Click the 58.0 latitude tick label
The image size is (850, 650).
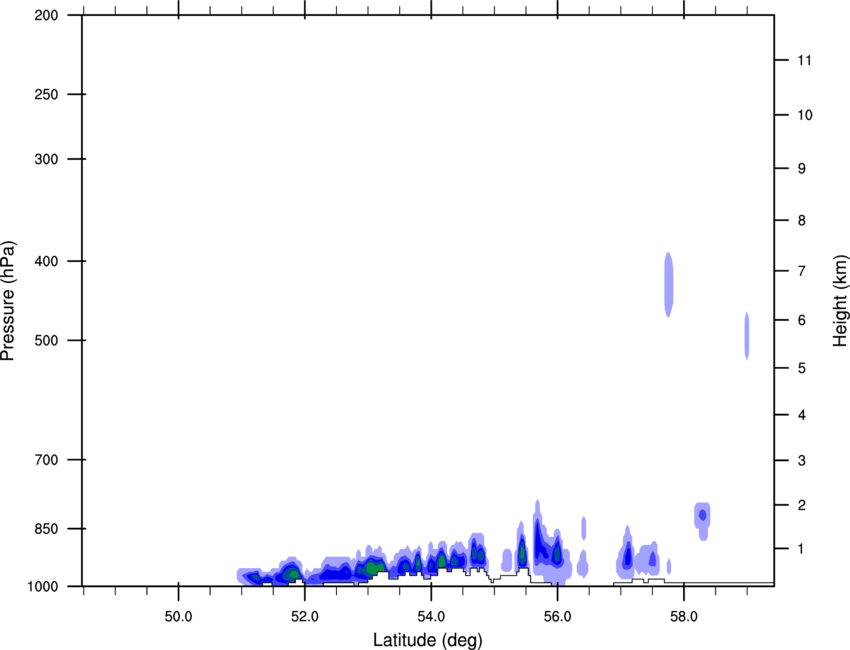pyautogui.click(x=684, y=617)
